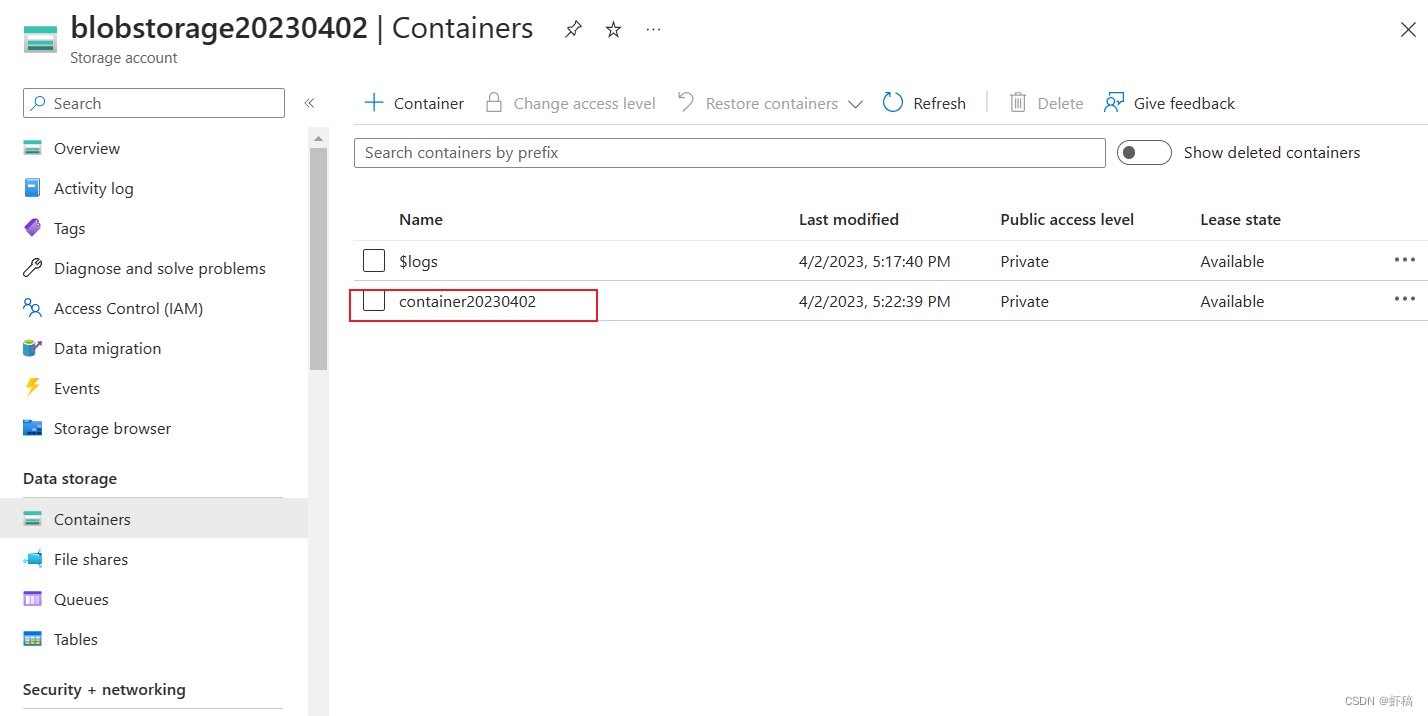Open the Tags blade
This screenshot has height=716, width=1428.
tap(69, 228)
